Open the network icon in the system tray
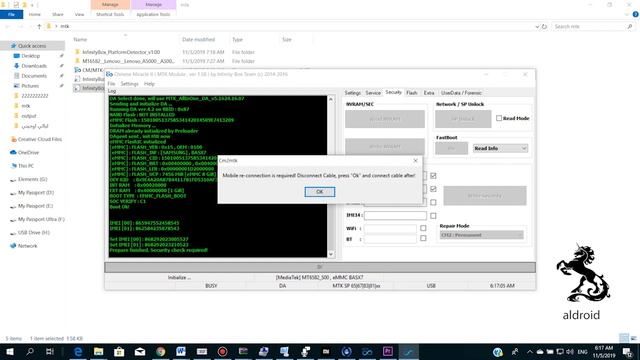The image size is (640, 360). (x=560, y=352)
